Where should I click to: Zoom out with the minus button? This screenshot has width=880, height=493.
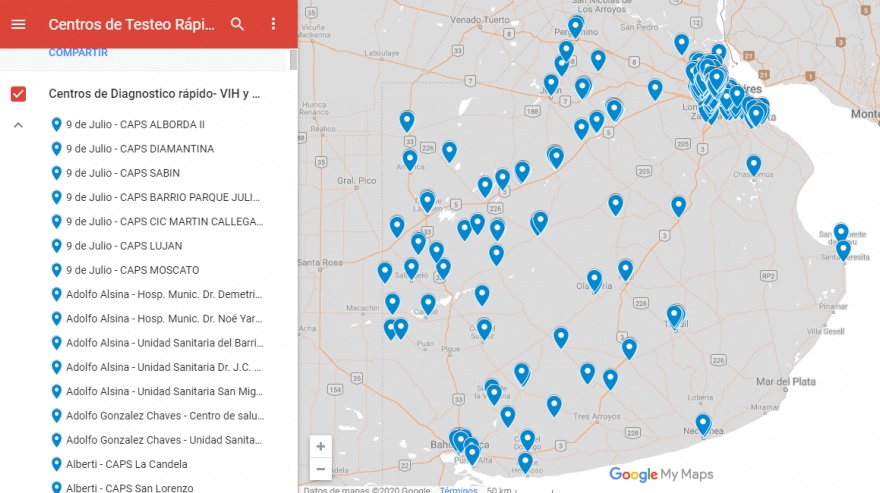tap(320, 469)
